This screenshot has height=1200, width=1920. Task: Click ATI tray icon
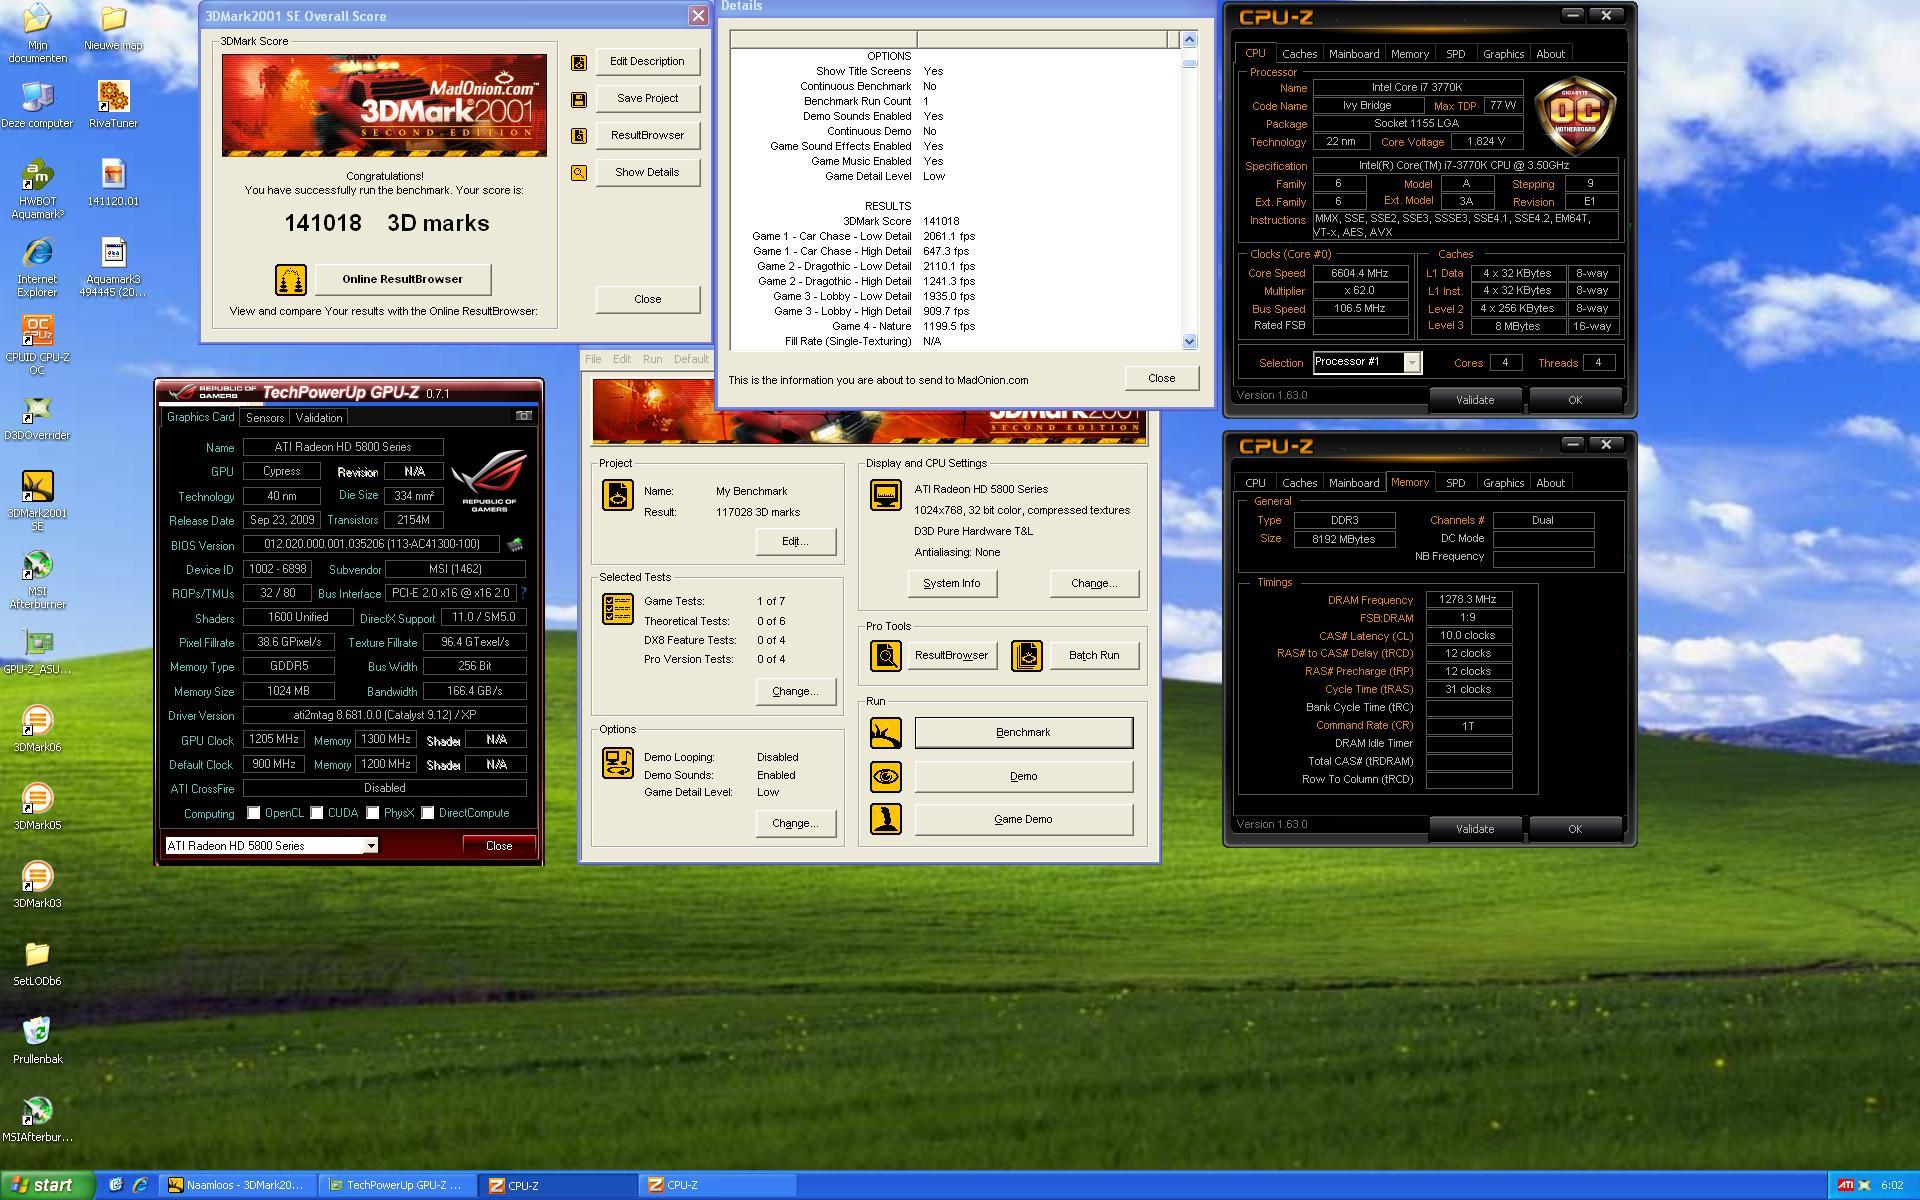tap(1844, 1186)
